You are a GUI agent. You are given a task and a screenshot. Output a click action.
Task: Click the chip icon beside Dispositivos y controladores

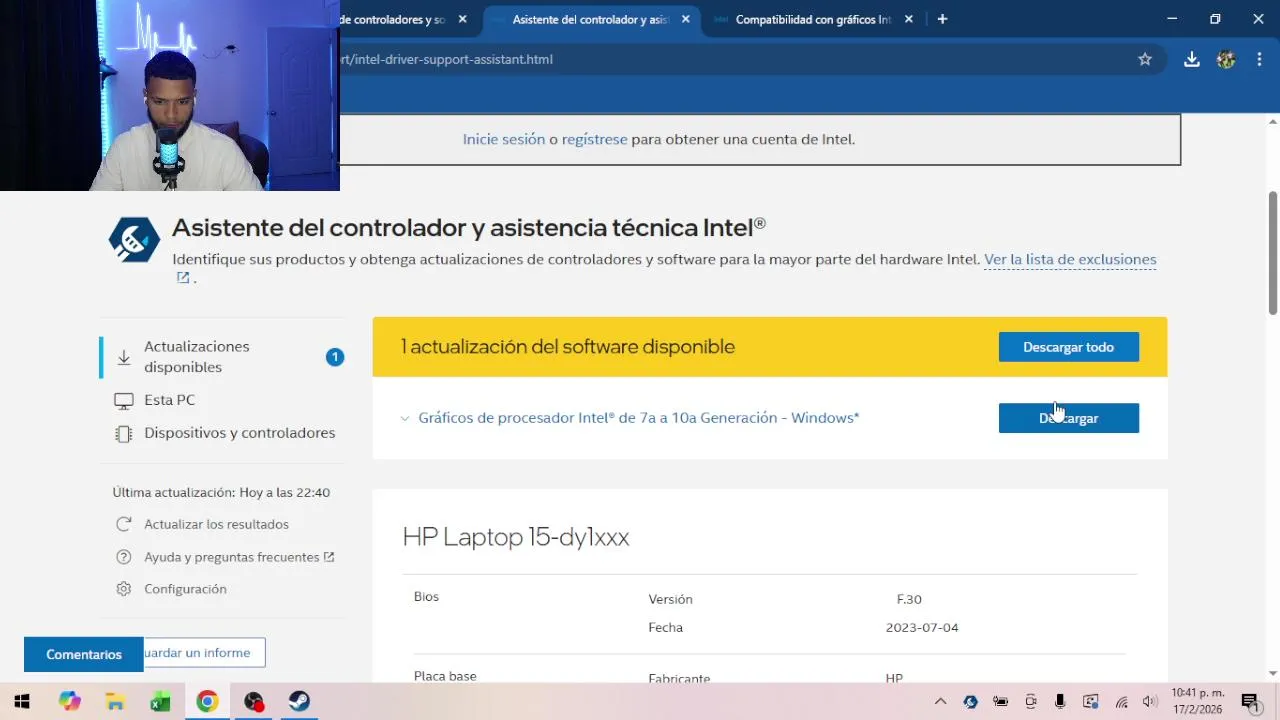tap(124, 433)
